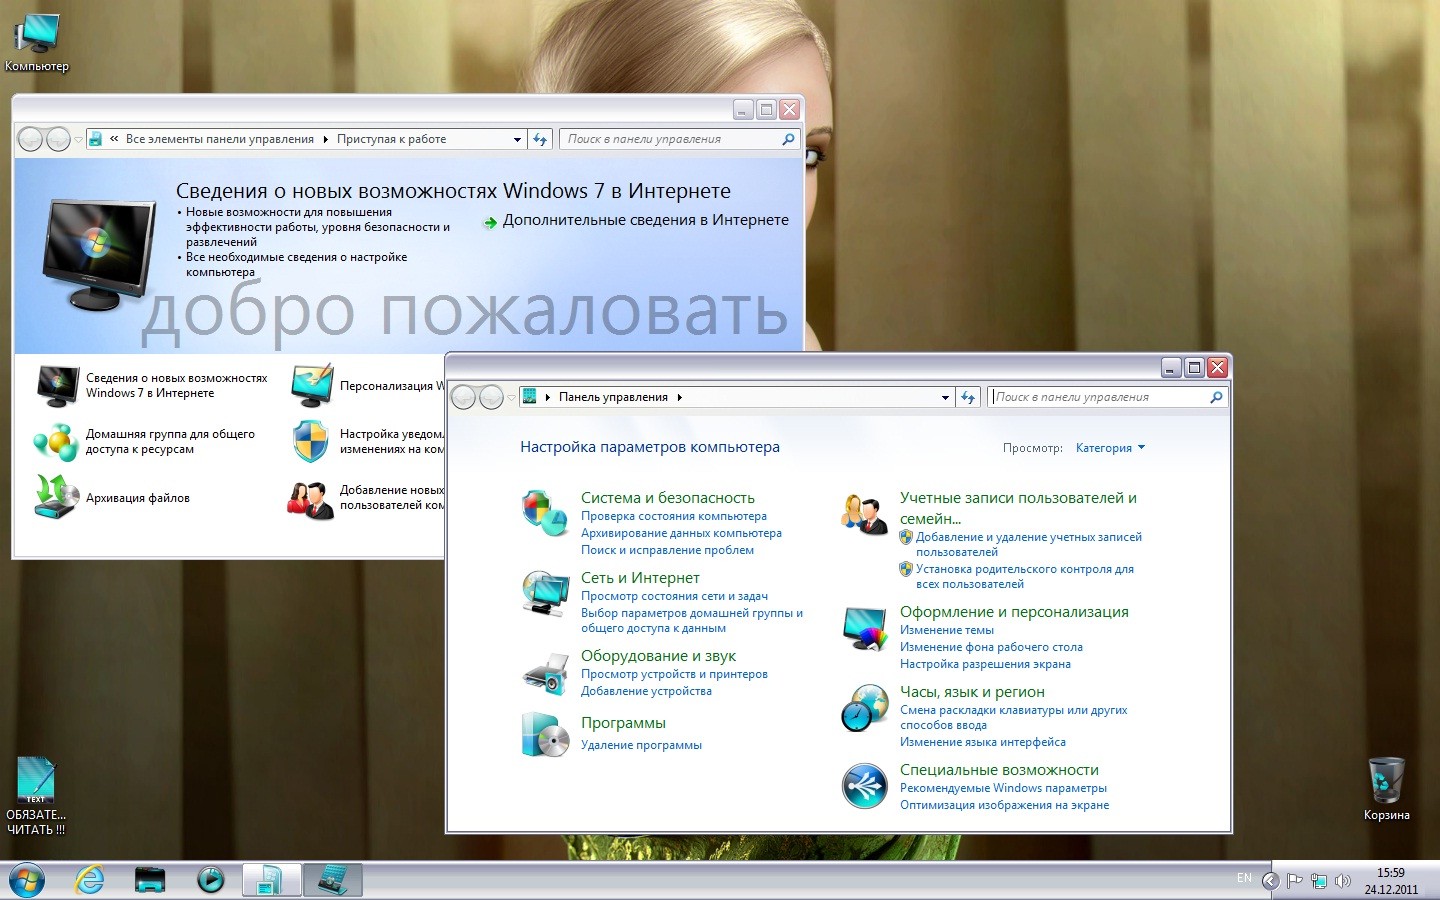Open the Сеть и Интернет heading link
Screen dimensions: 1440x900
tap(640, 578)
